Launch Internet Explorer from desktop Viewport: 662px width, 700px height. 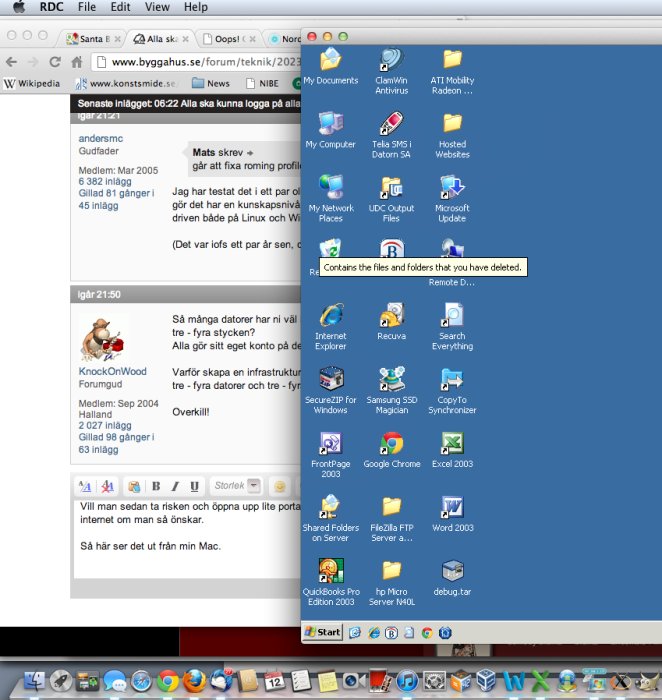click(x=331, y=326)
